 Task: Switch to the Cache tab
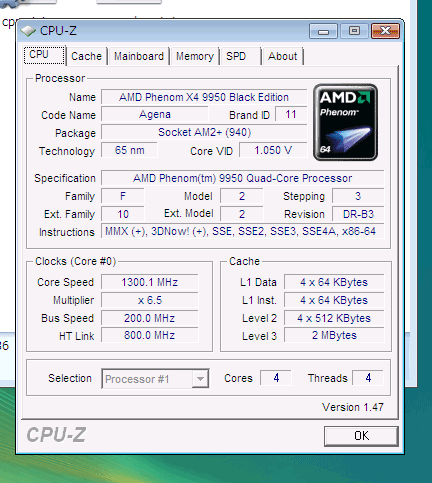[x=86, y=56]
